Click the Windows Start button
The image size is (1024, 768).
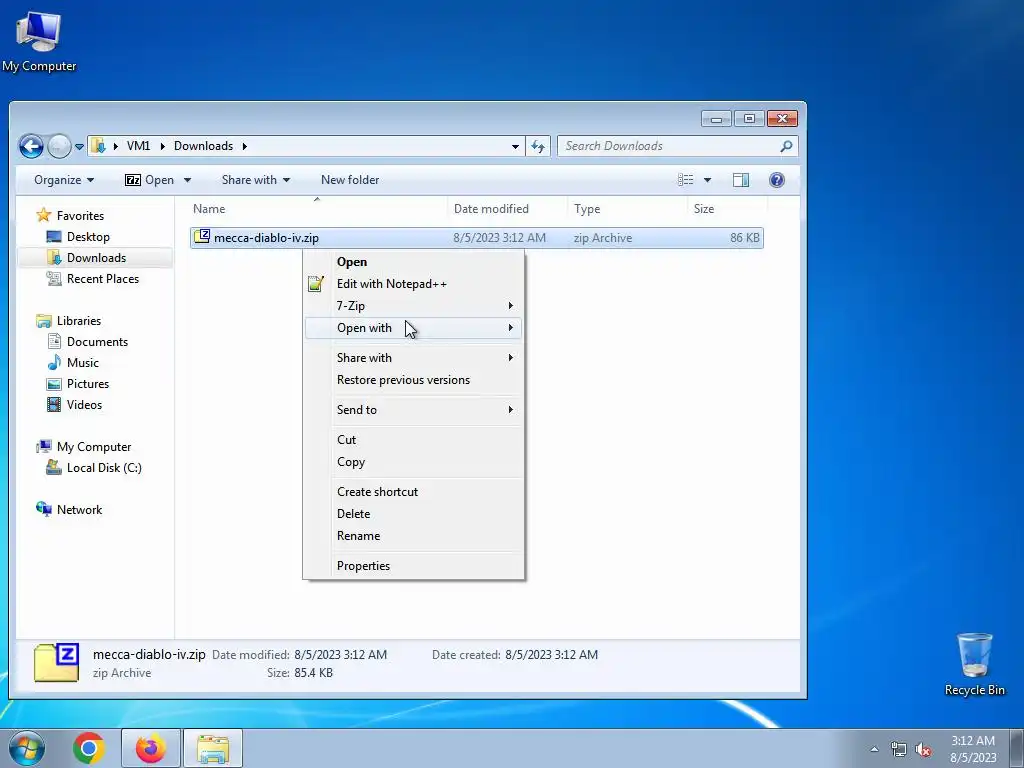27,748
